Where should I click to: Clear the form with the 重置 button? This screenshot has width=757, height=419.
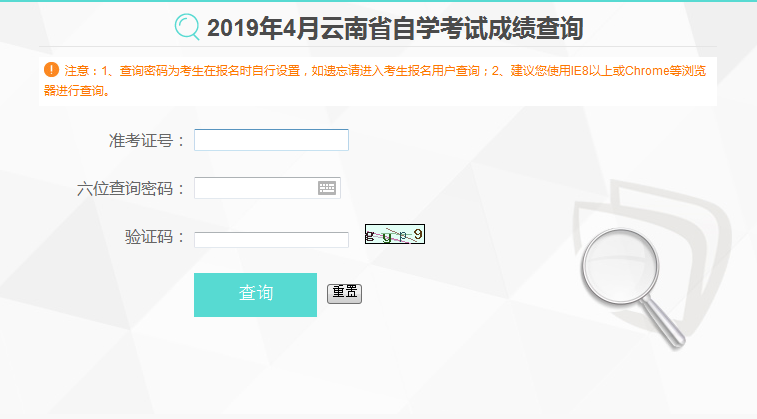tap(344, 293)
